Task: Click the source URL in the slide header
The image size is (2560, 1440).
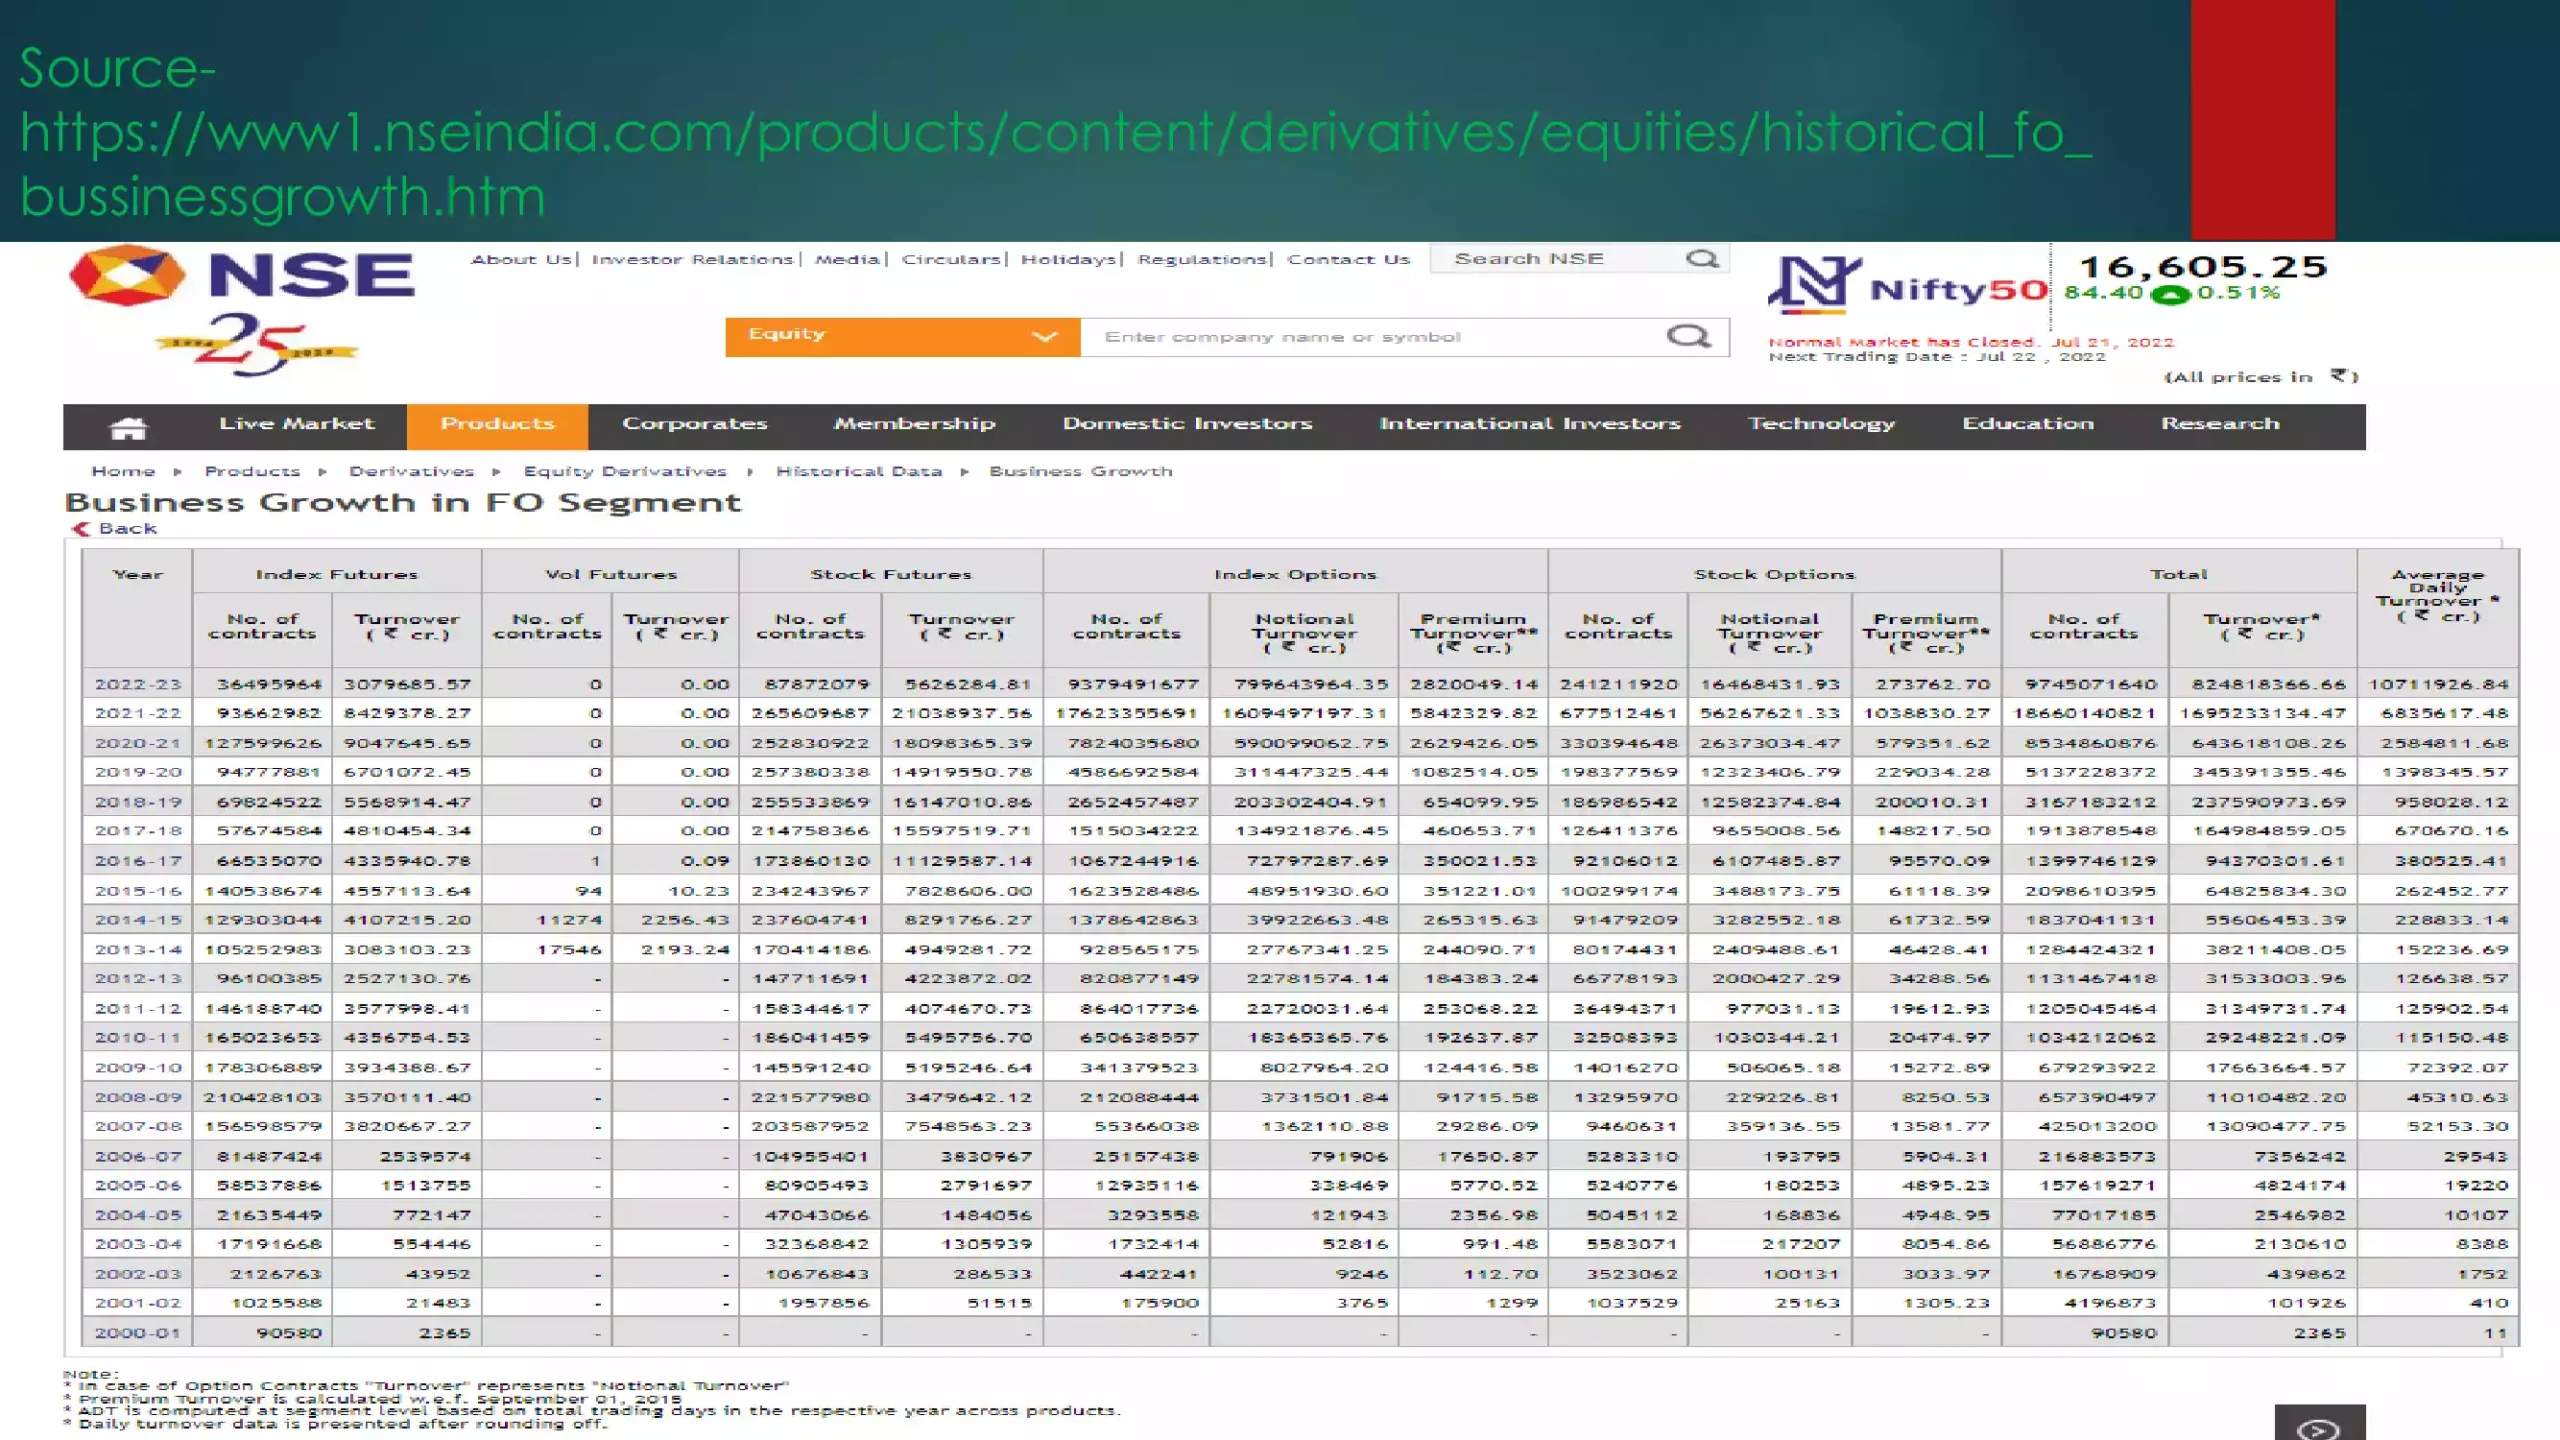Action: tap(1055, 164)
